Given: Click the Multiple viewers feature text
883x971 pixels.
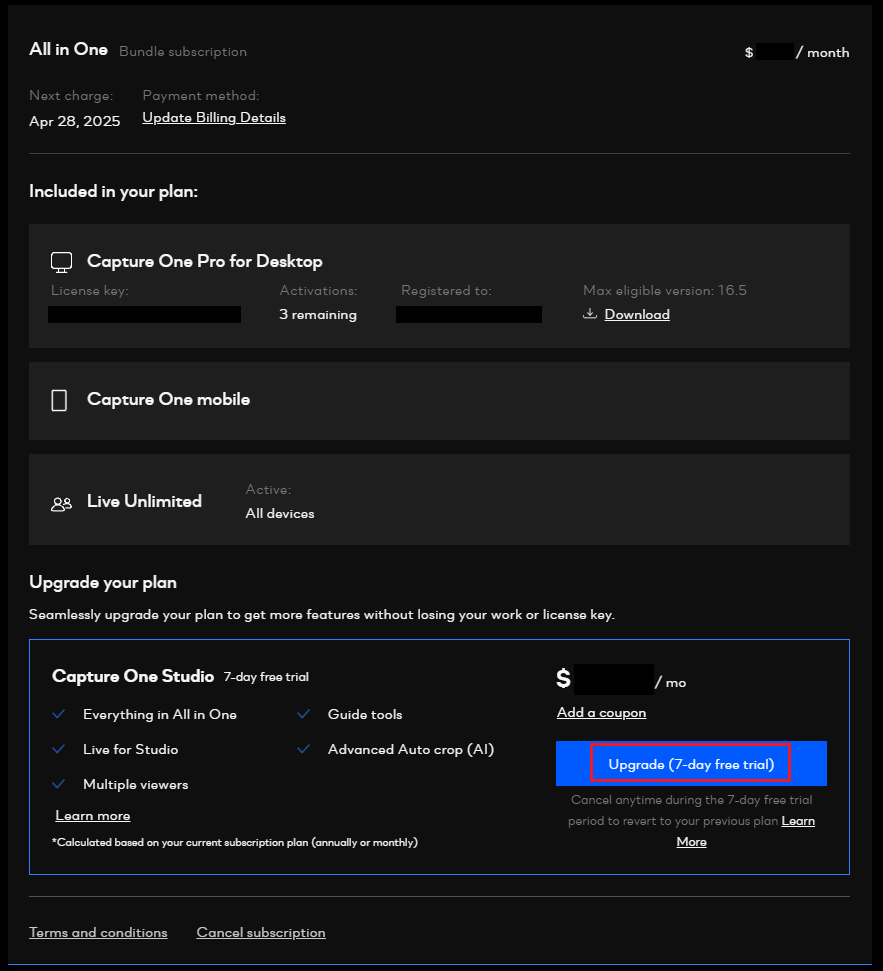Looking at the screenshot, I should point(136,785).
